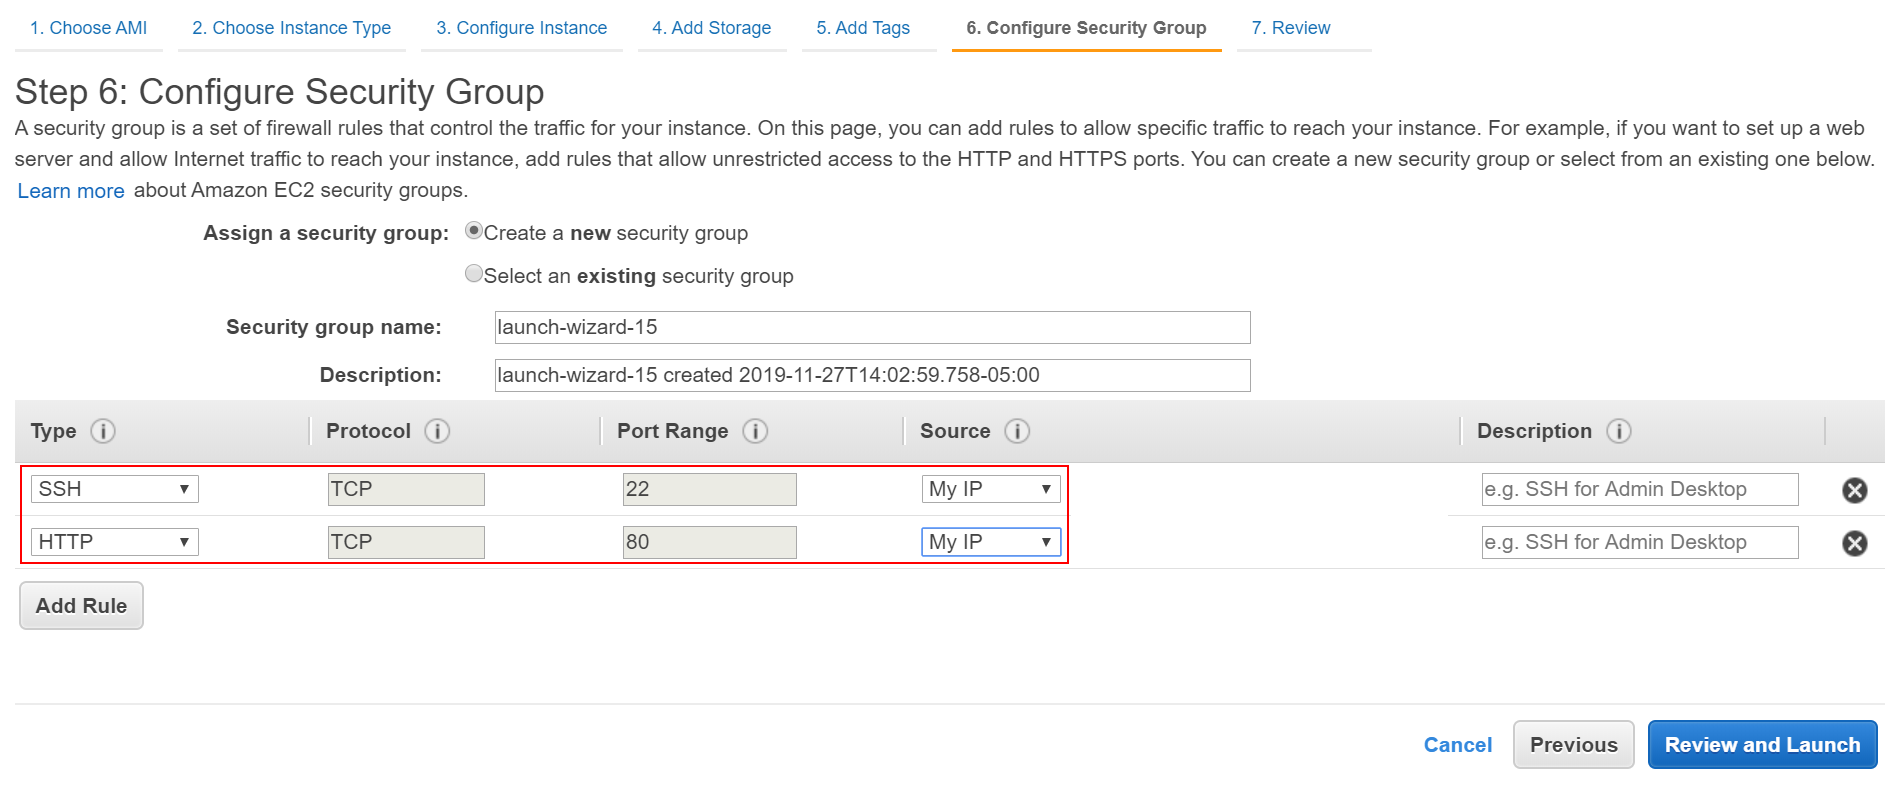The height and width of the screenshot is (787, 1896).
Task: Click the Port Range info icon
Action: coord(755,431)
